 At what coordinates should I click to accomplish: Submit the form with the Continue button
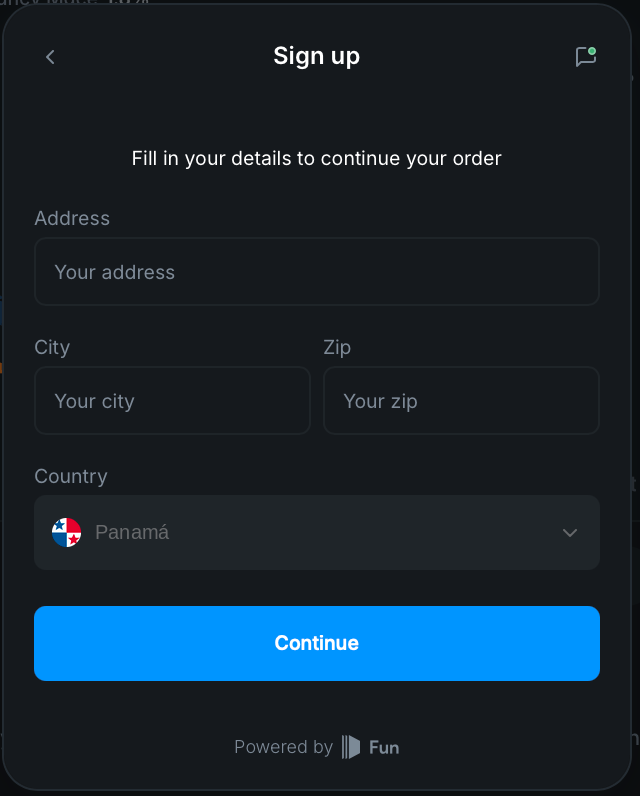point(317,643)
